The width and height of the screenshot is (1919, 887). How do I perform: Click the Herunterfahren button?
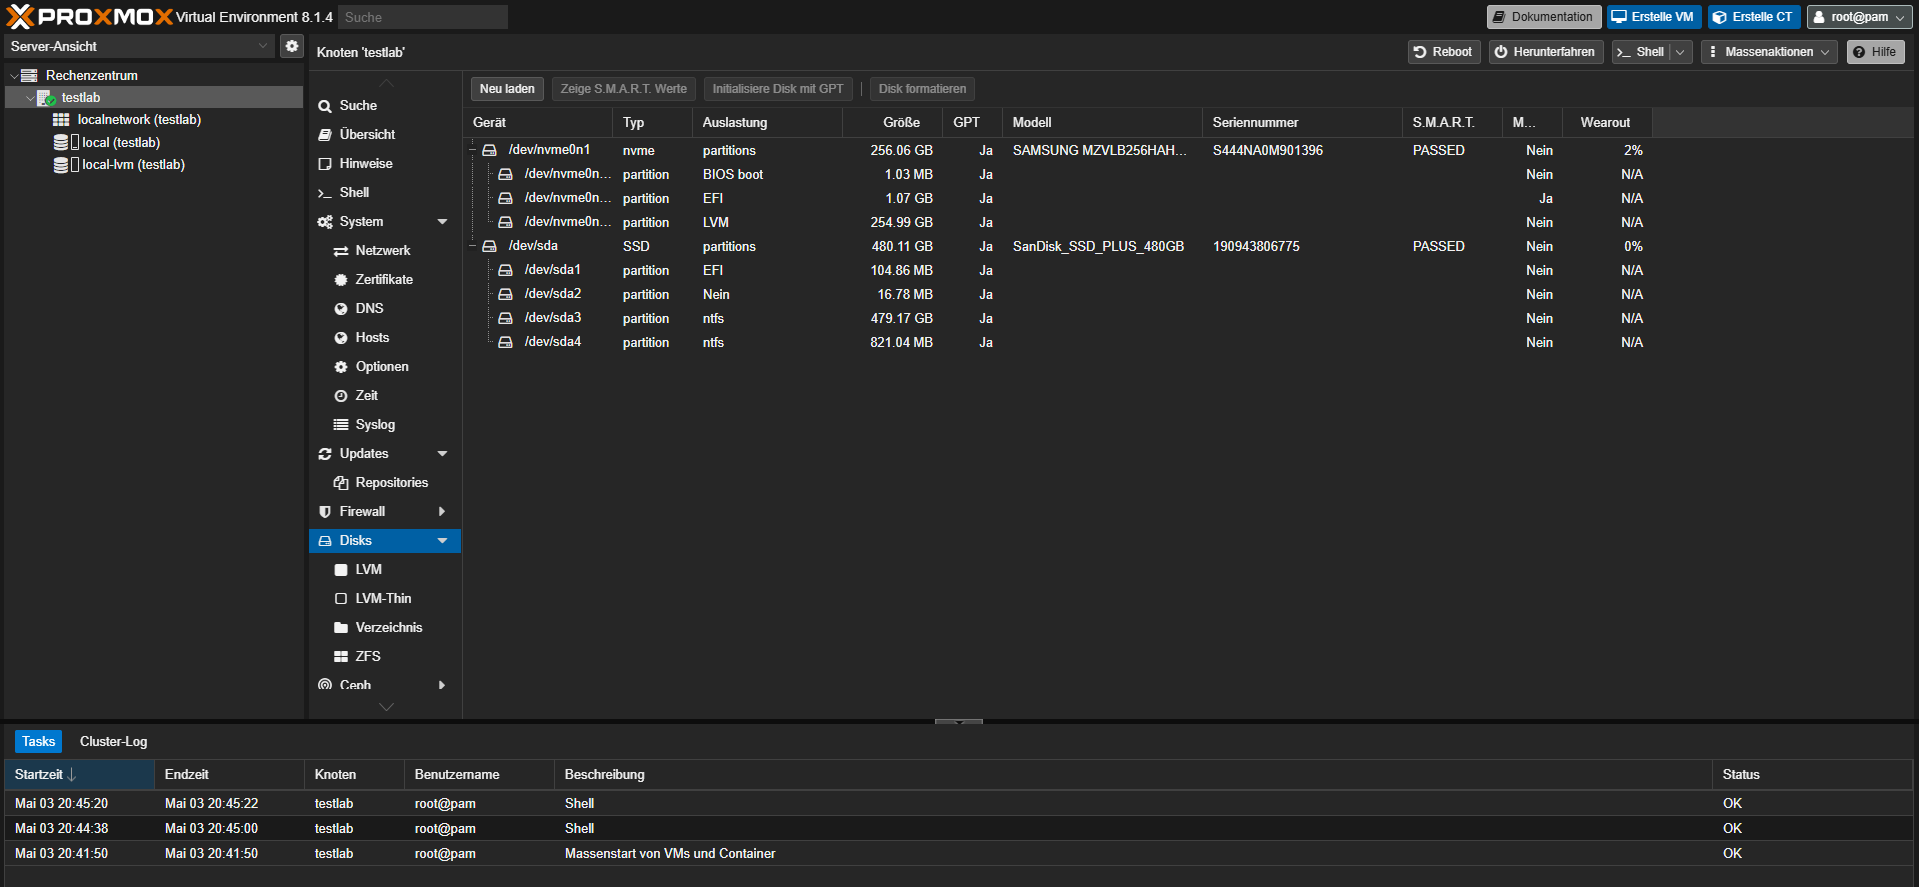(1545, 52)
